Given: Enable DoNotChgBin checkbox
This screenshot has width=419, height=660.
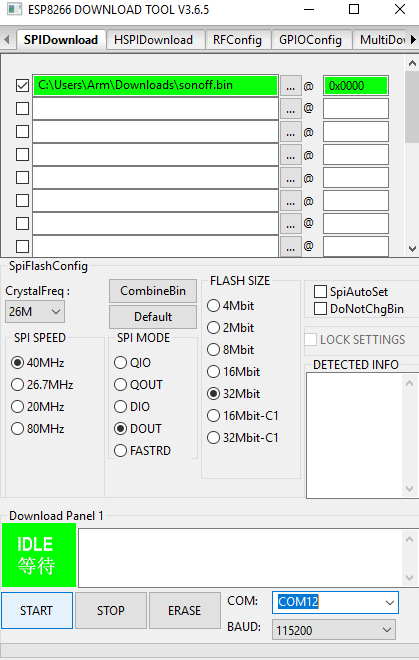Looking at the screenshot, I should point(320,309).
